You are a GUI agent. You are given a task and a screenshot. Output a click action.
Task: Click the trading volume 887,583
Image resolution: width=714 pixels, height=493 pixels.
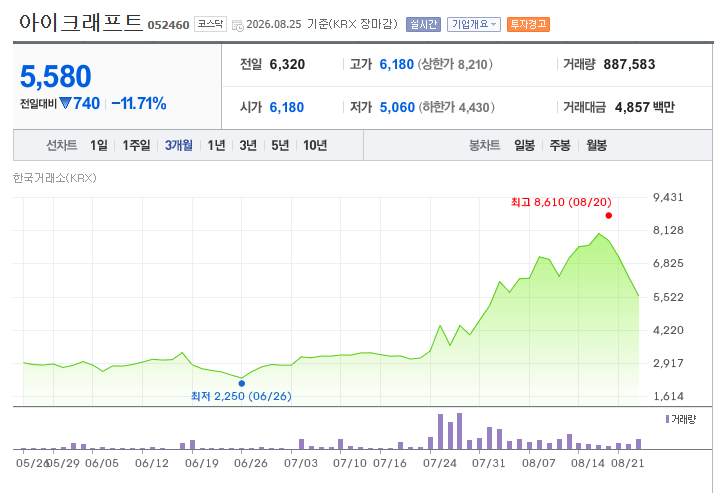click(629, 65)
